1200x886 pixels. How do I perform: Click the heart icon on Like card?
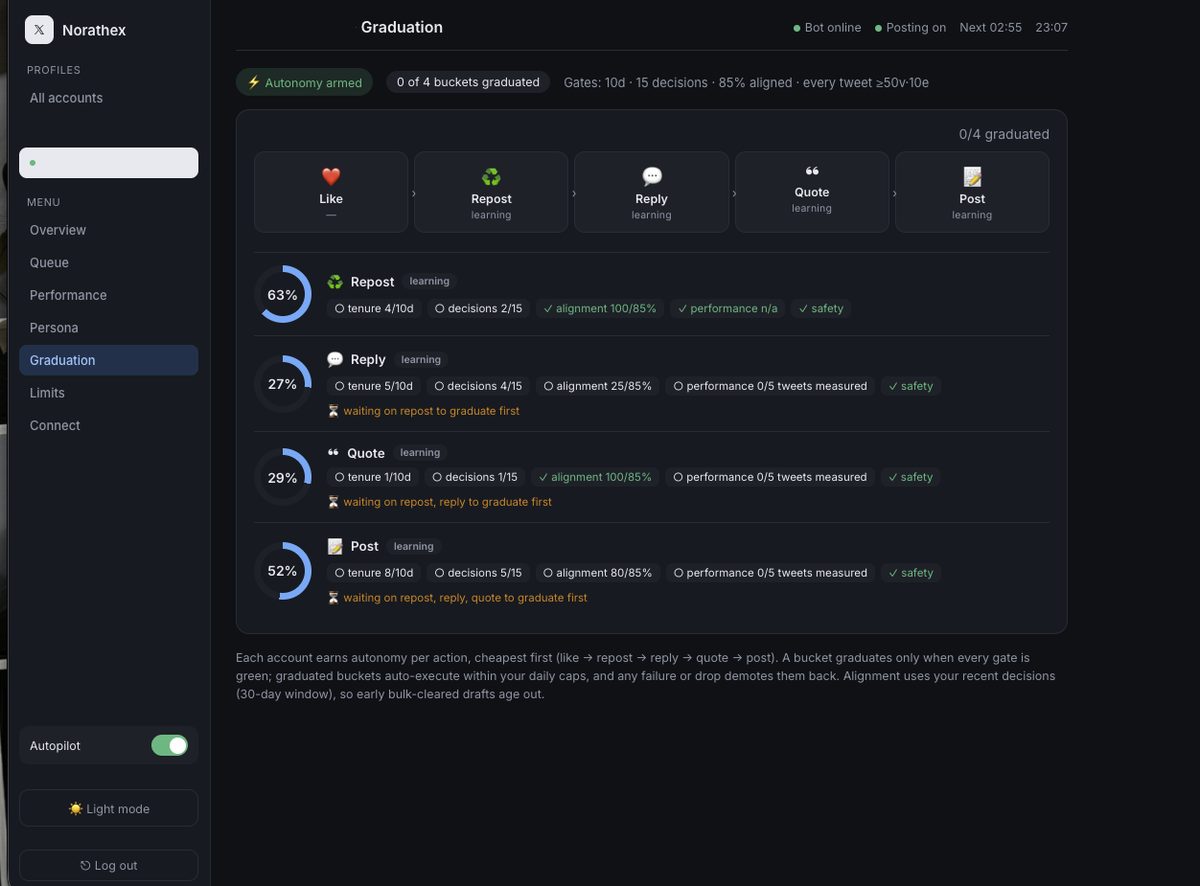coord(331,177)
